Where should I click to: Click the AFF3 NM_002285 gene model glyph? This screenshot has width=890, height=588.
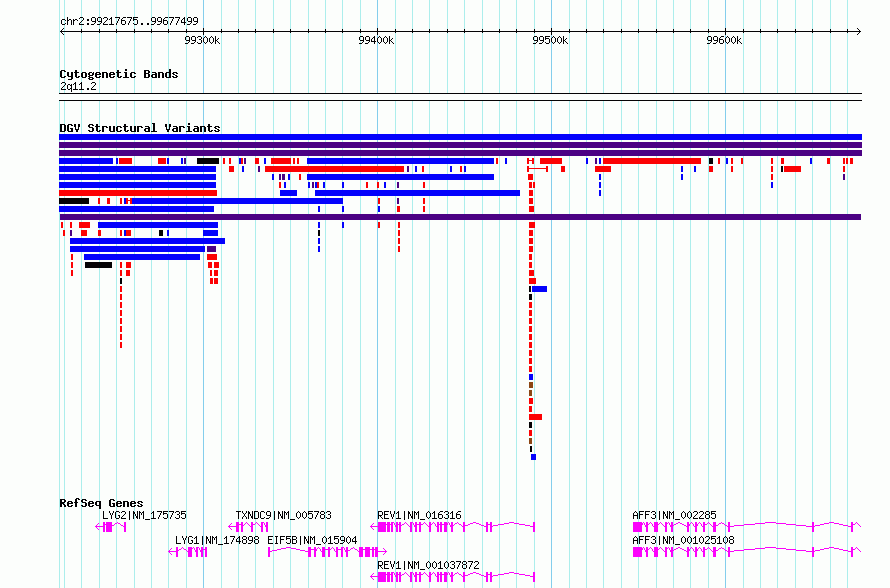pos(747,527)
